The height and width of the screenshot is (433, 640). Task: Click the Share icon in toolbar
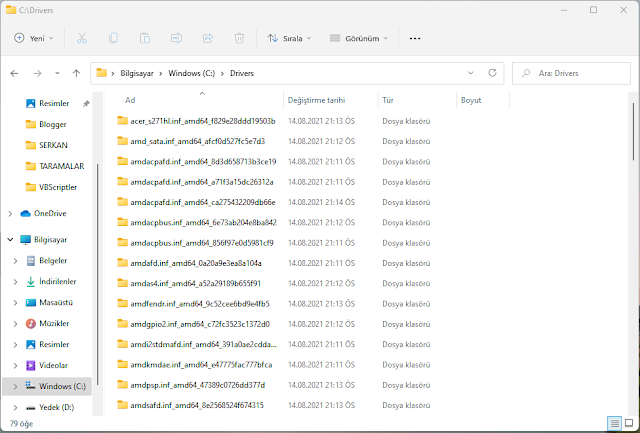tap(208, 38)
